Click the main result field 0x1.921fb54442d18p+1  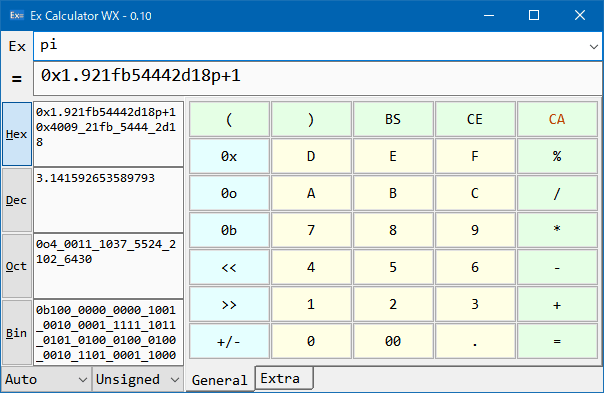[317, 79]
